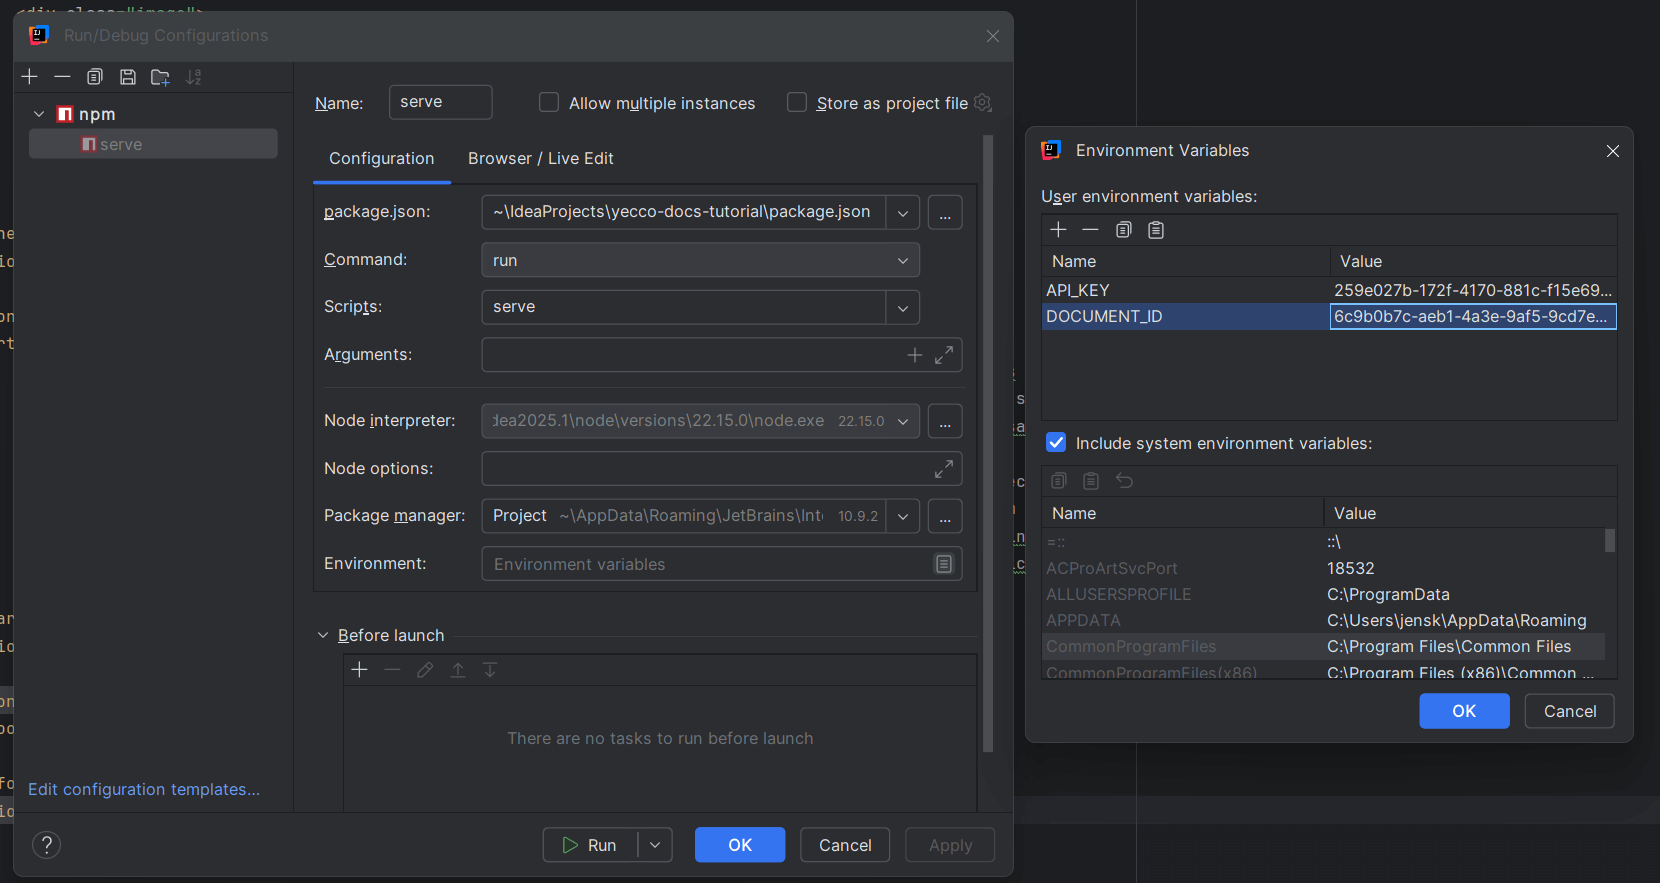Click the Name field containing serve
Screen dimensions: 1660x883
click(440, 102)
